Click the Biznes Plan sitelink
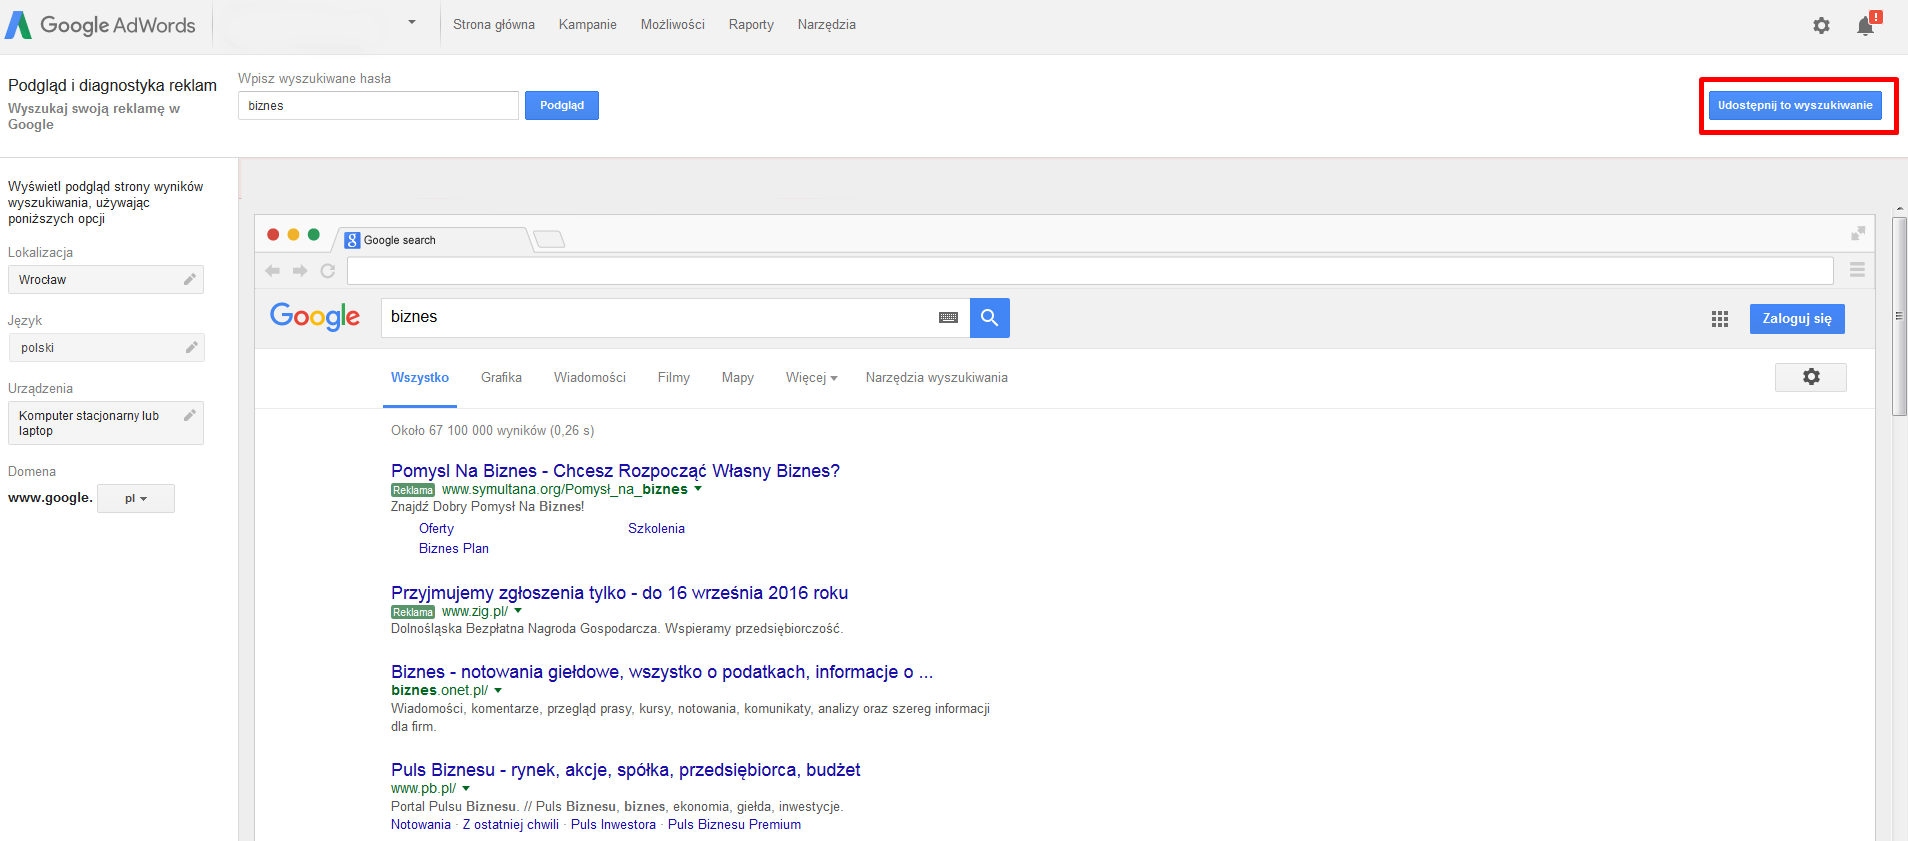 tap(454, 549)
